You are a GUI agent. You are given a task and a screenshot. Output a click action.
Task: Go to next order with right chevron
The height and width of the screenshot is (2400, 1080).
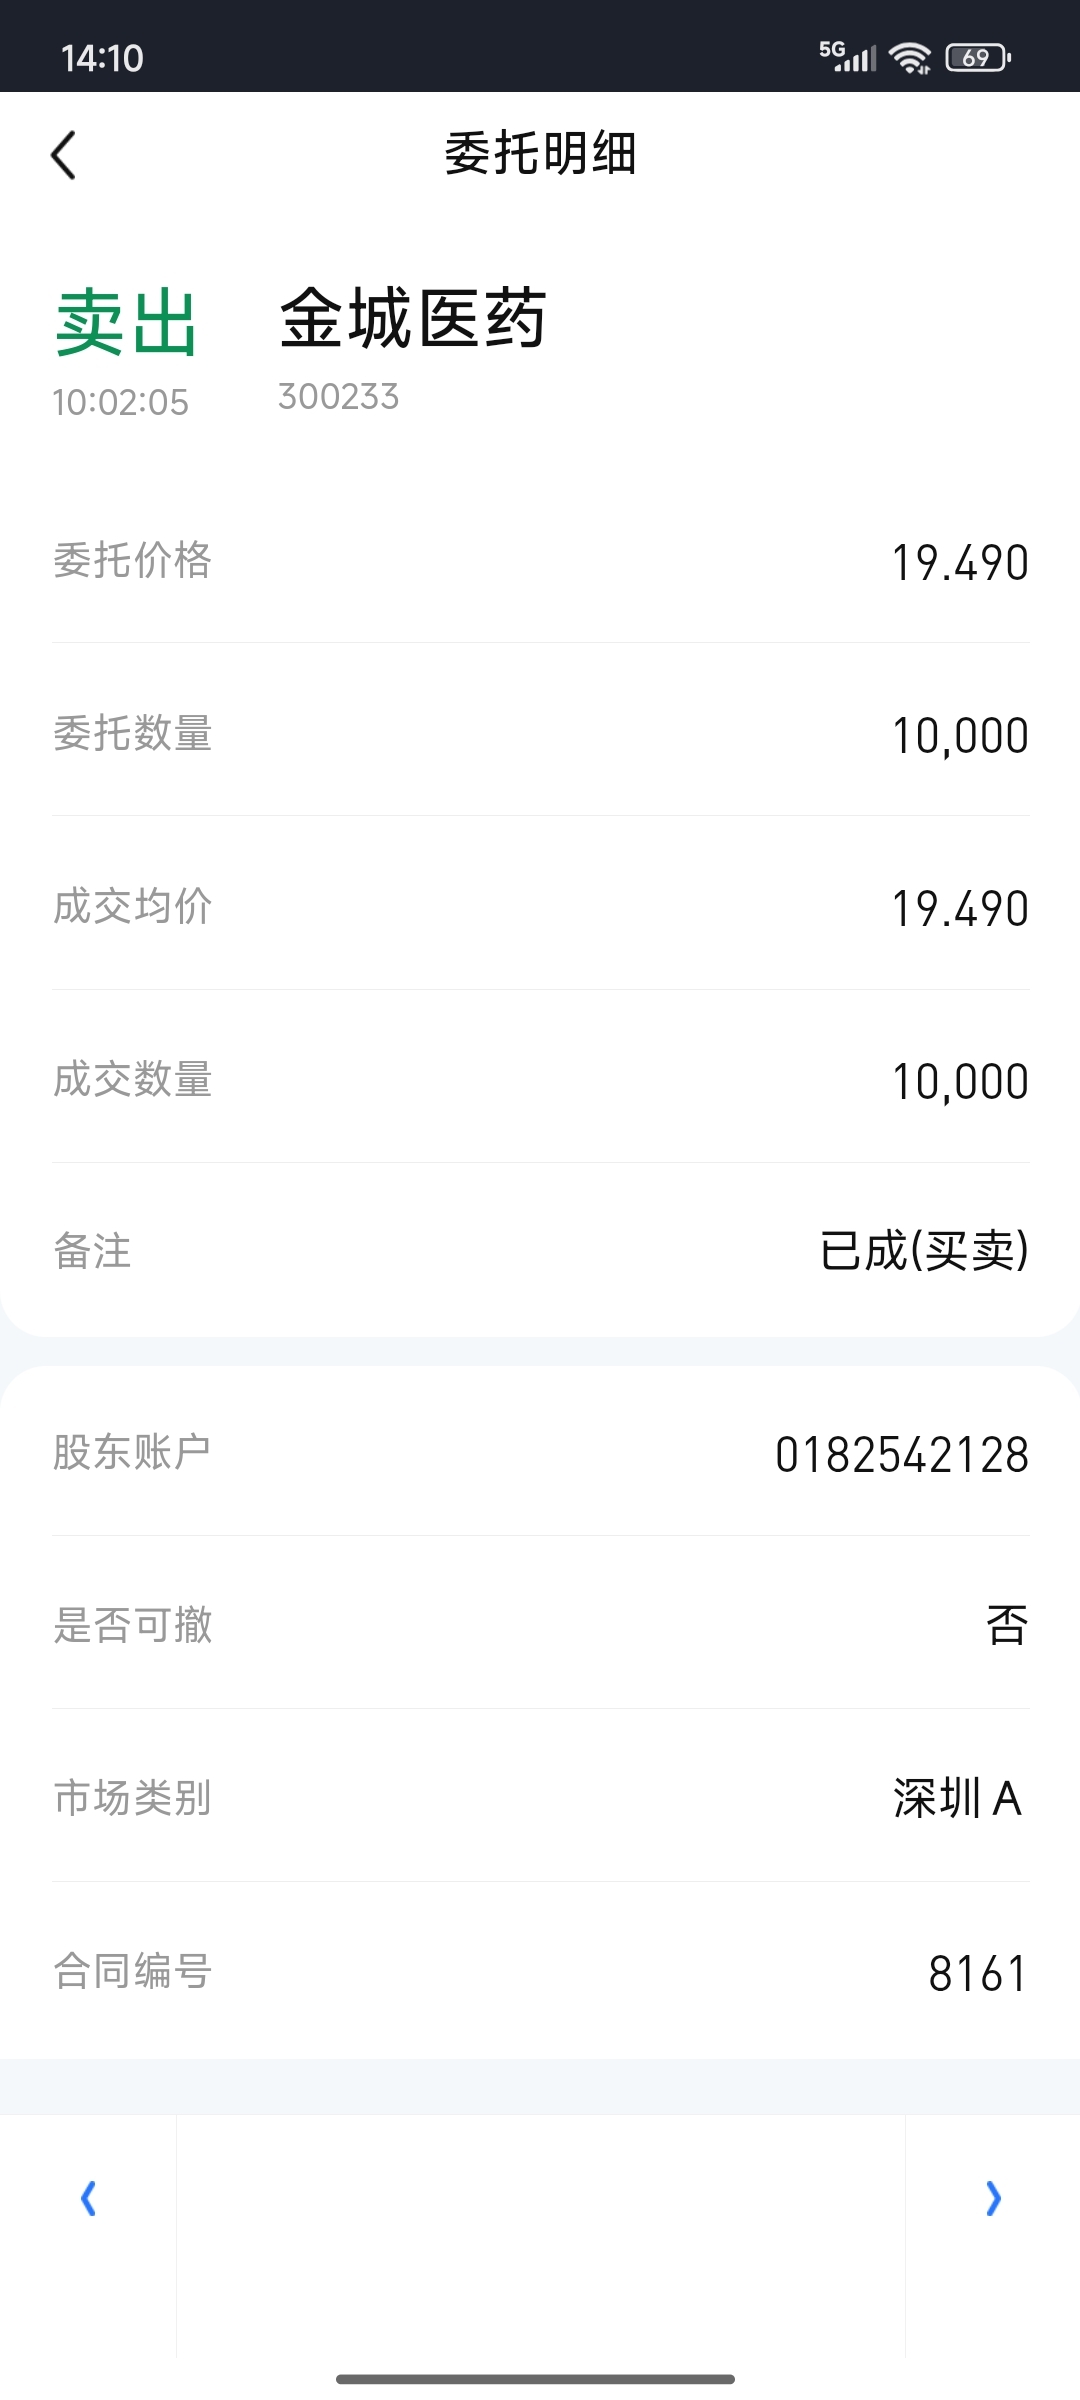993,2198
